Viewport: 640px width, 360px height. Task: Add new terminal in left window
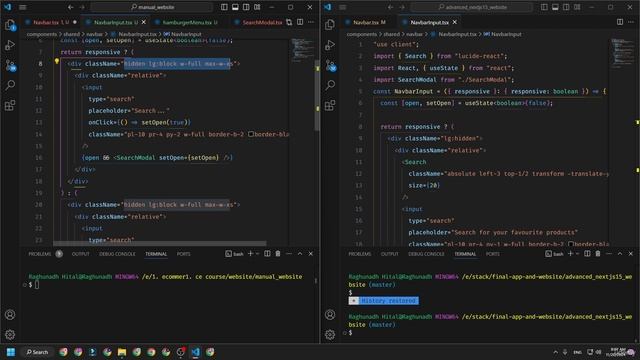(250, 253)
